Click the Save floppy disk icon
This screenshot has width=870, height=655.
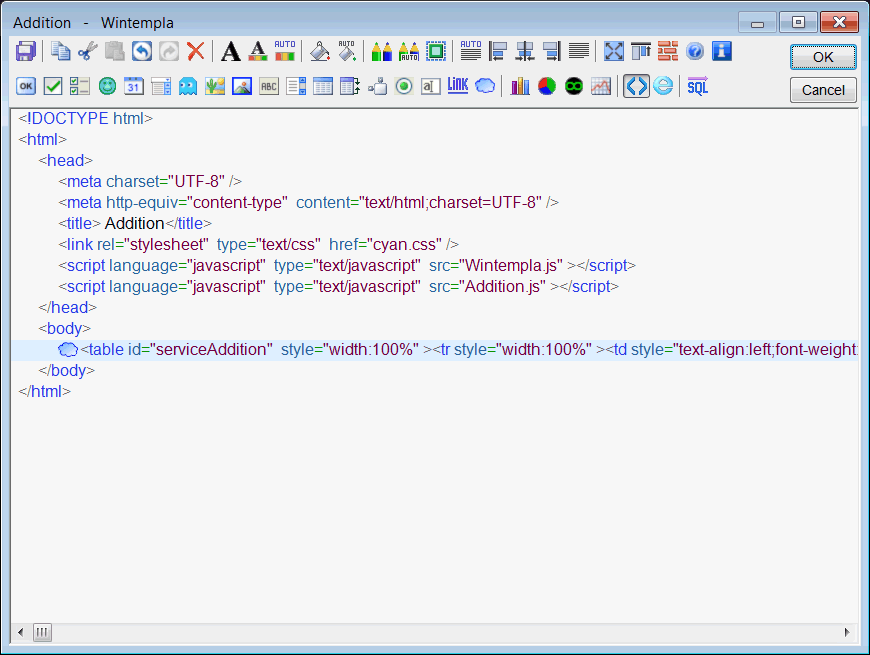coord(26,52)
